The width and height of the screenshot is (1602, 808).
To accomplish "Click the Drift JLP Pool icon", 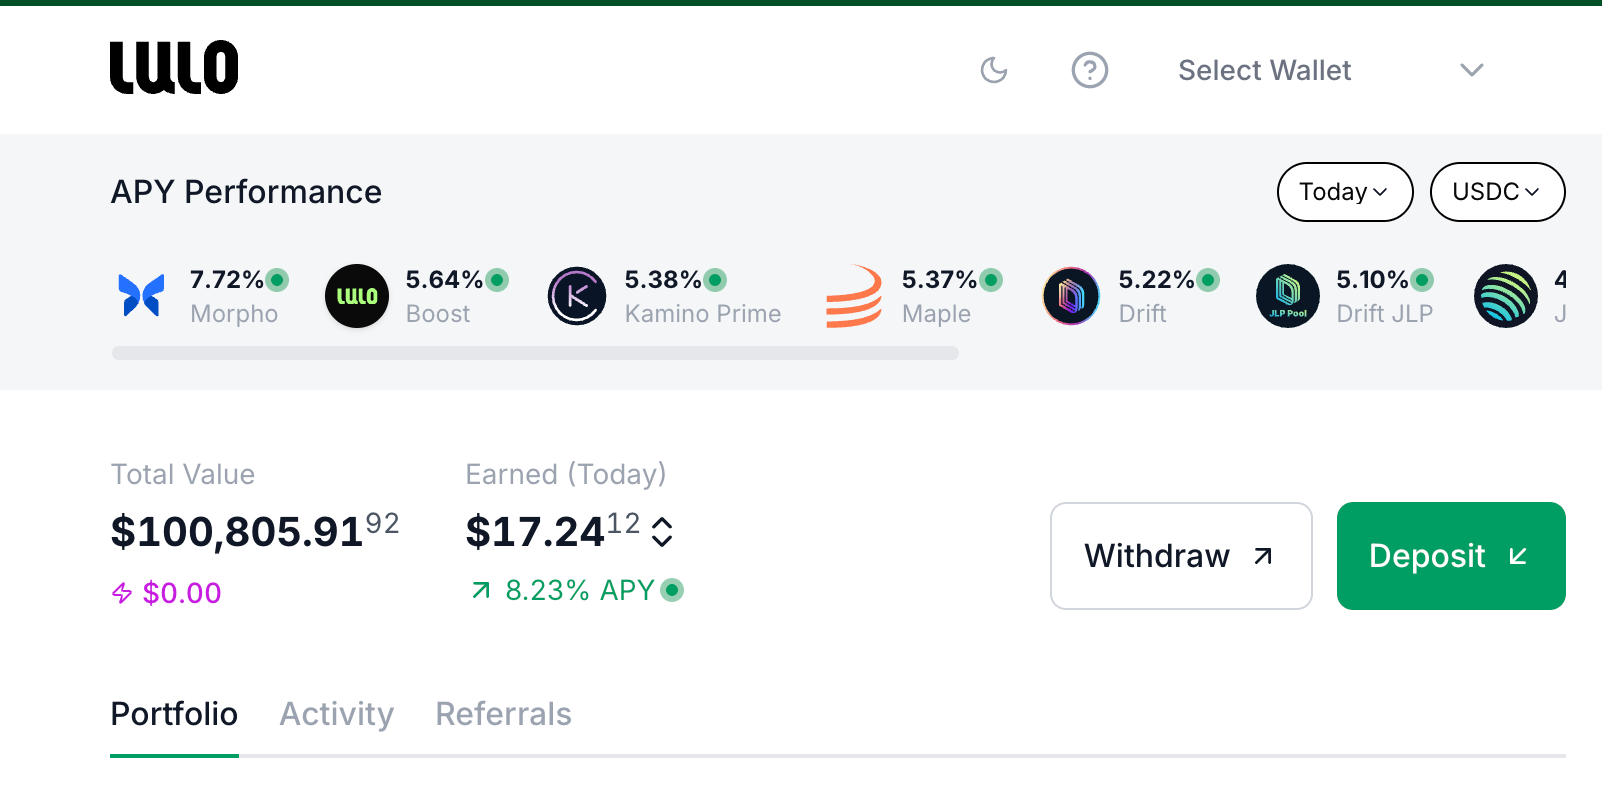I will (1288, 296).
